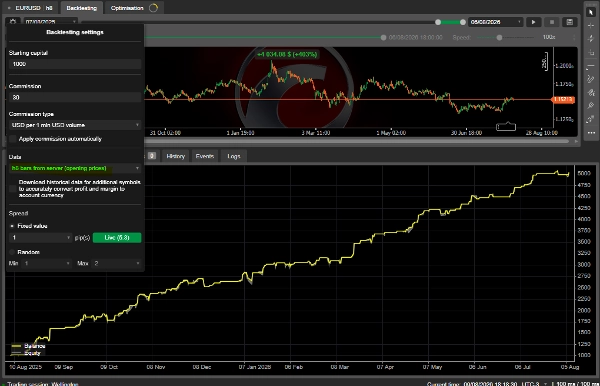Screen dimensions: 600x386
Task: Select the Random spread option
Action: tap(12, 252)
